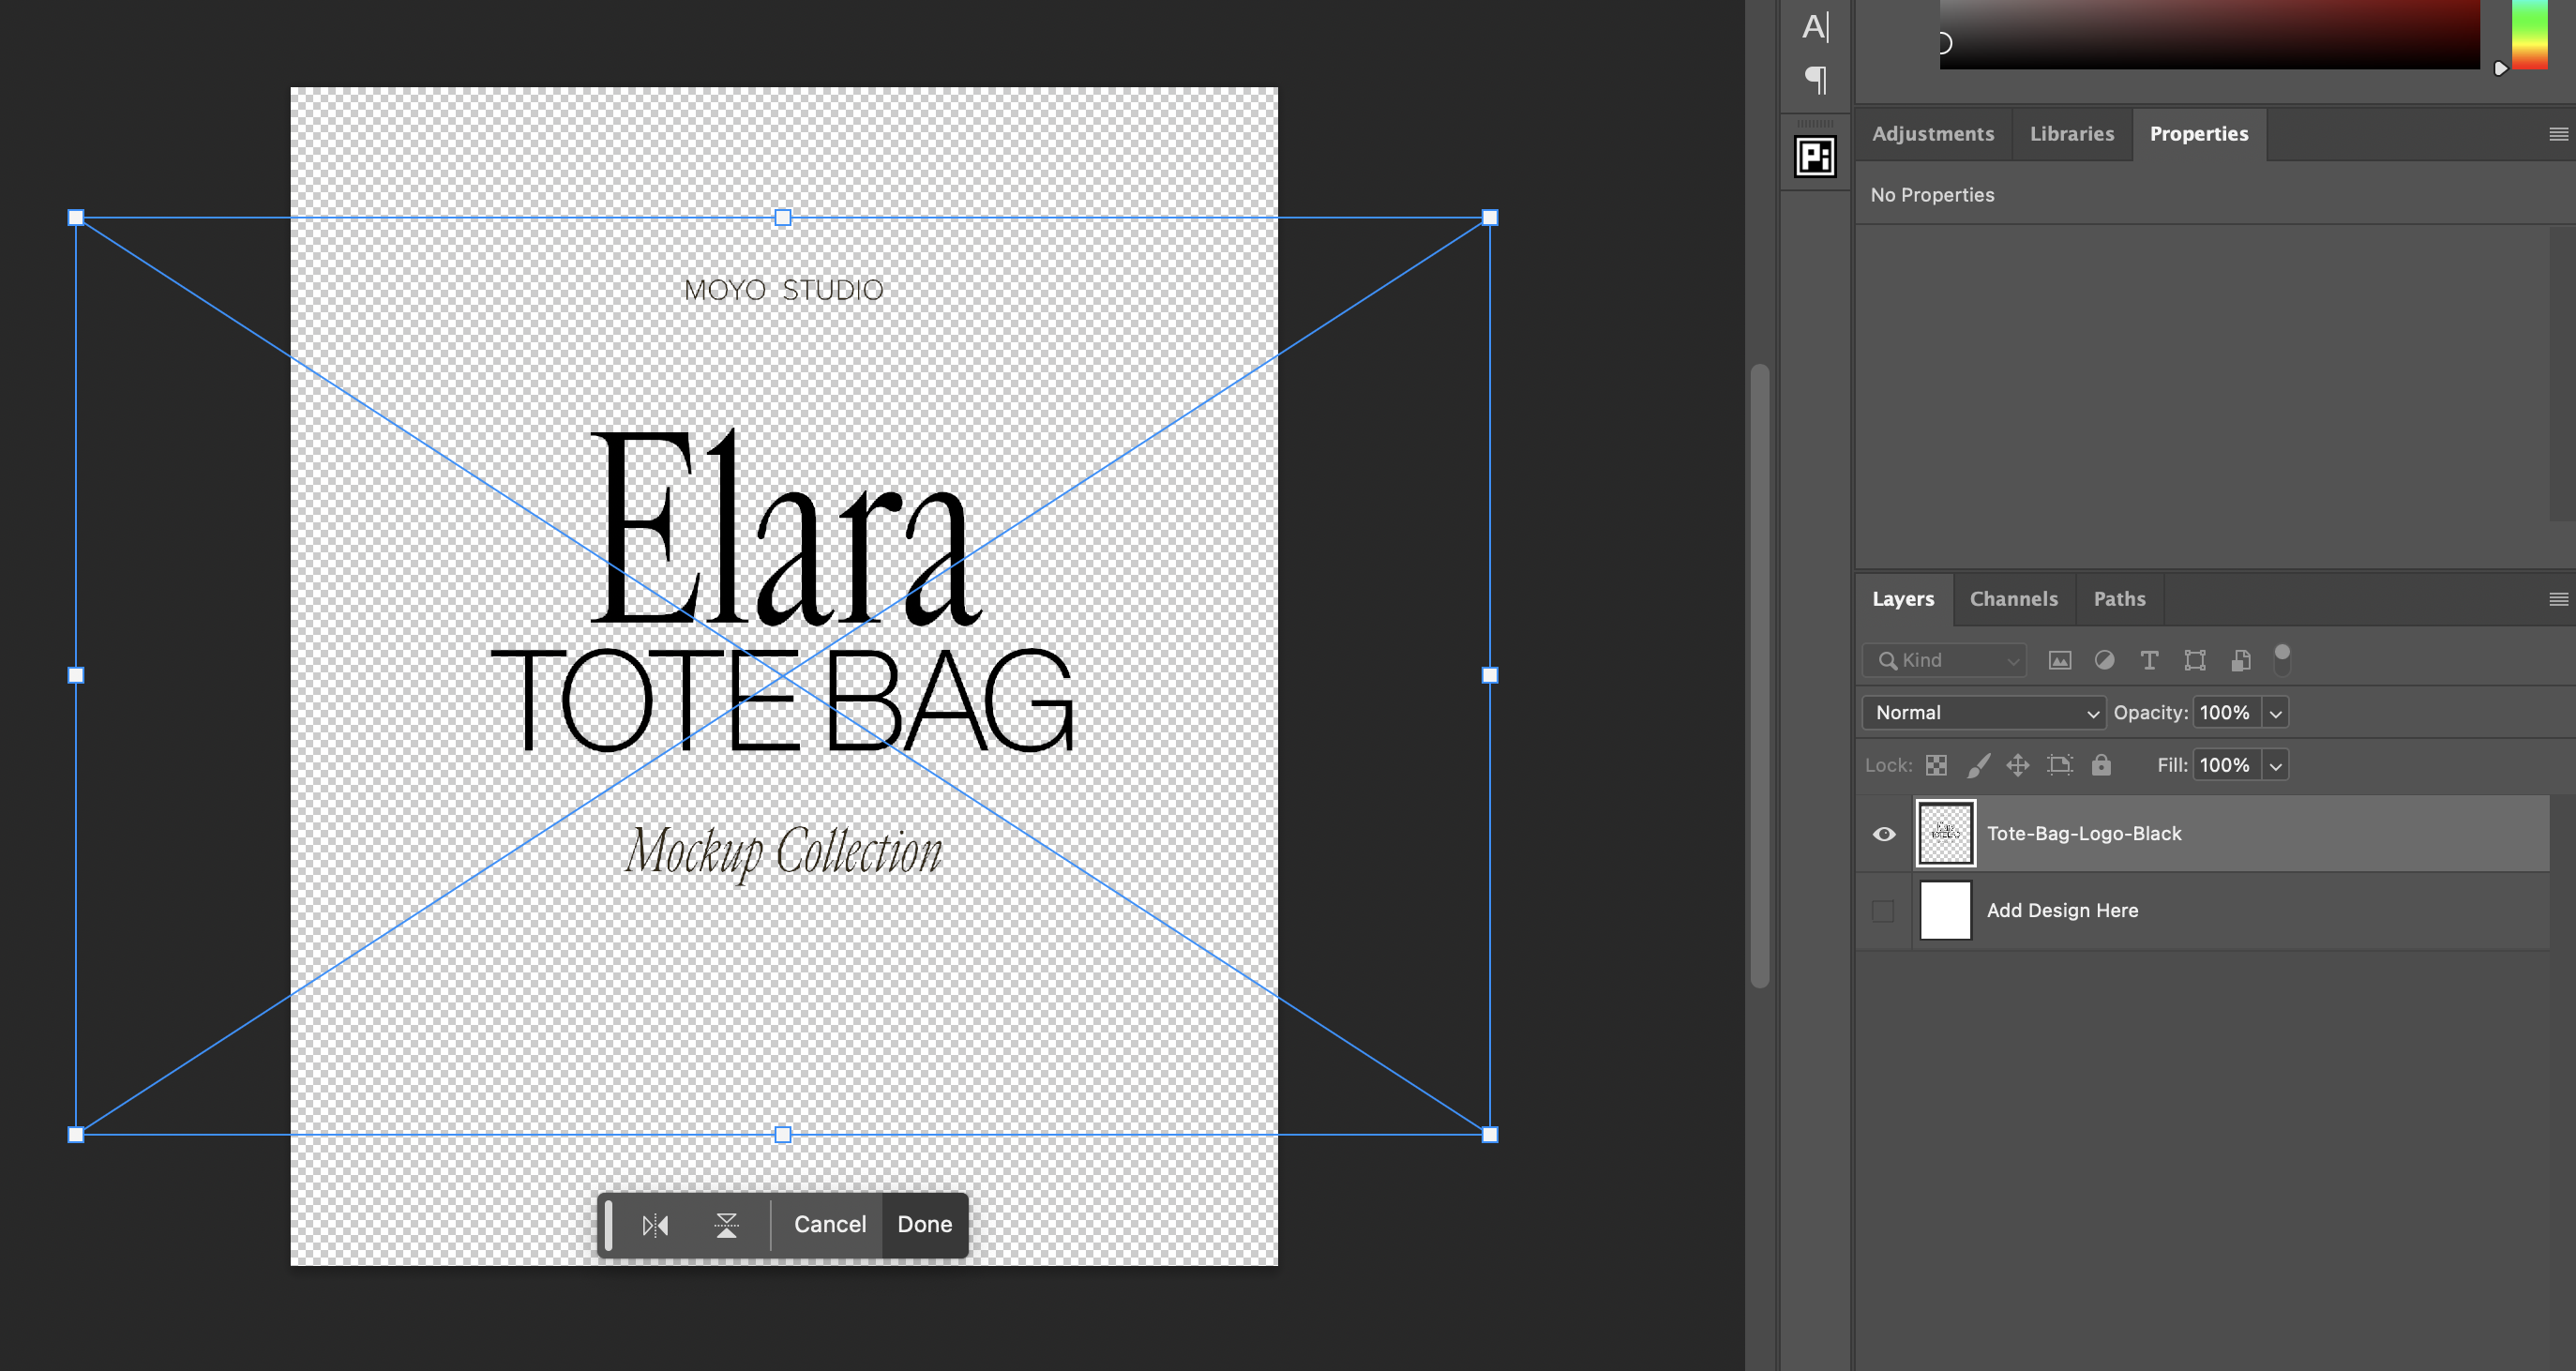The image size is (2576, 1371).
Task: Open the Normal blend mode dropdown
Action: [1984, 713]
